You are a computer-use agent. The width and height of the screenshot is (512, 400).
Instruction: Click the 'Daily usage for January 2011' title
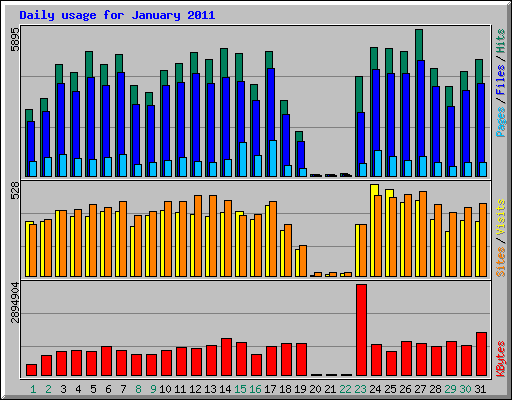(117, 15)
